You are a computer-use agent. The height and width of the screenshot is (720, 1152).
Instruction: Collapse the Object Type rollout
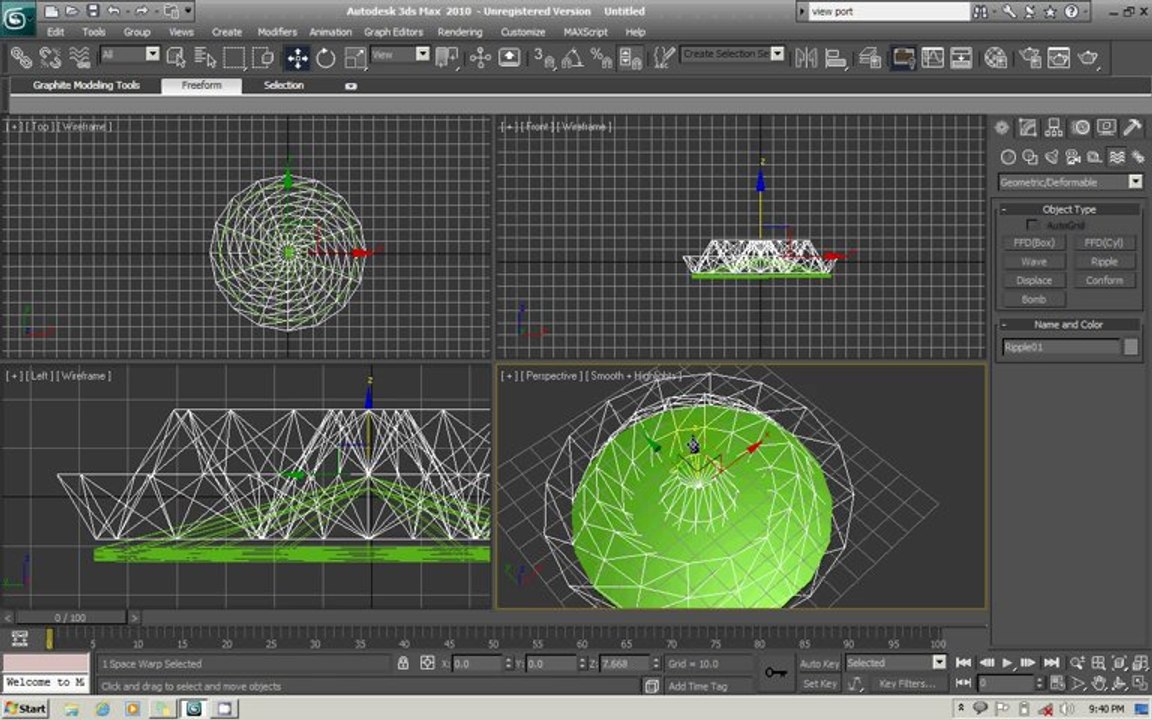pos(1068,209)
